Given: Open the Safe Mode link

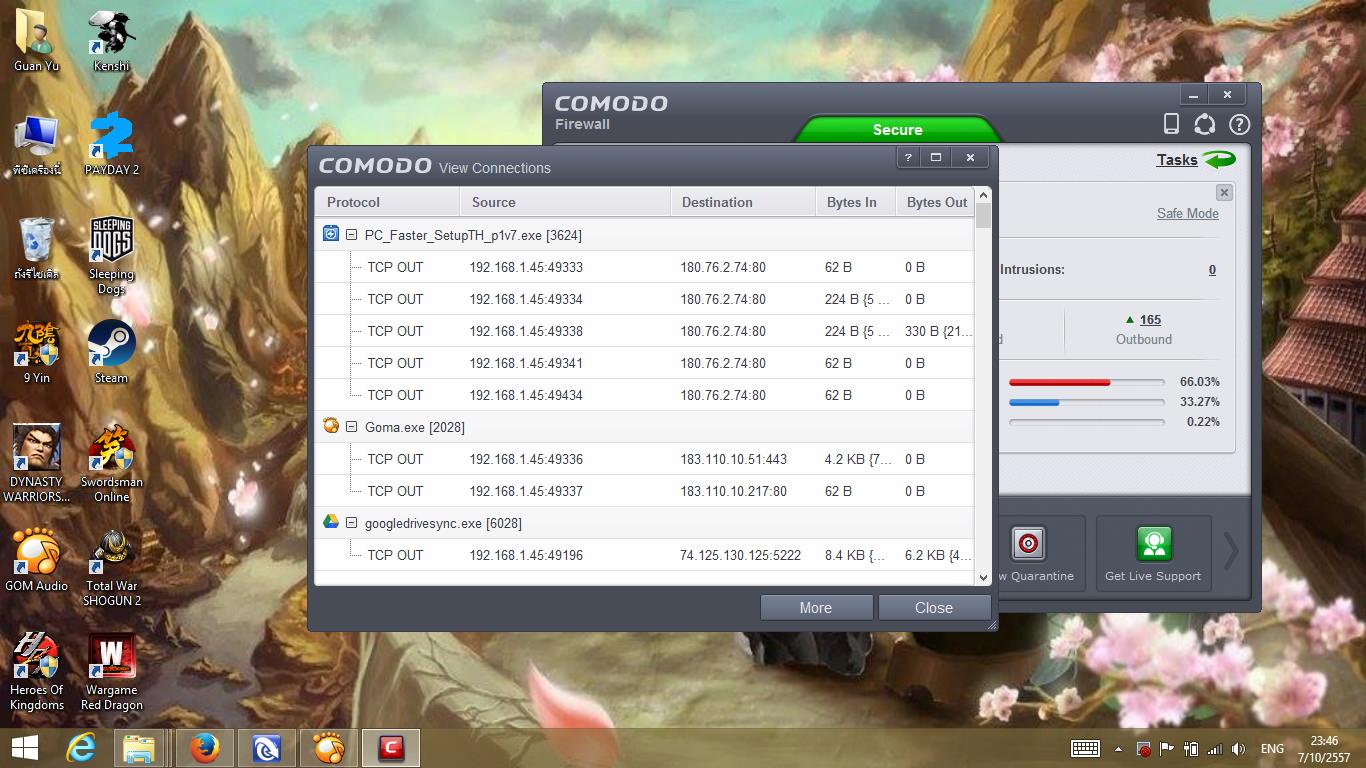Looking at the screenshot, I should click(1187, 213).
